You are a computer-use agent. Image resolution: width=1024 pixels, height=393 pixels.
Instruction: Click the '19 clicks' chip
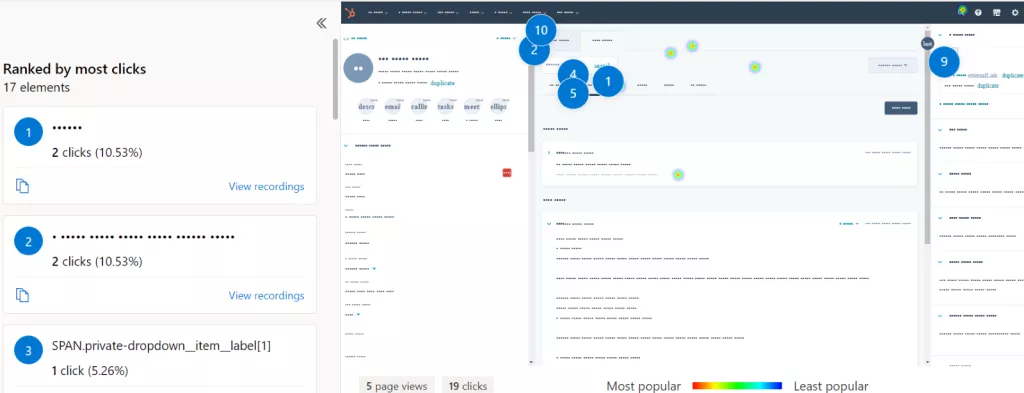[468, 386]
